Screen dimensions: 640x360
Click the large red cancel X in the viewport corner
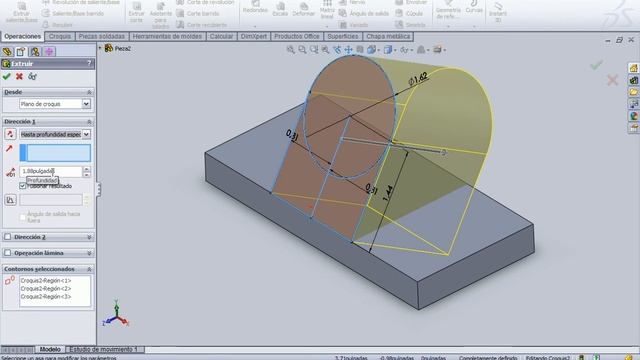click(x=612, y=80)
